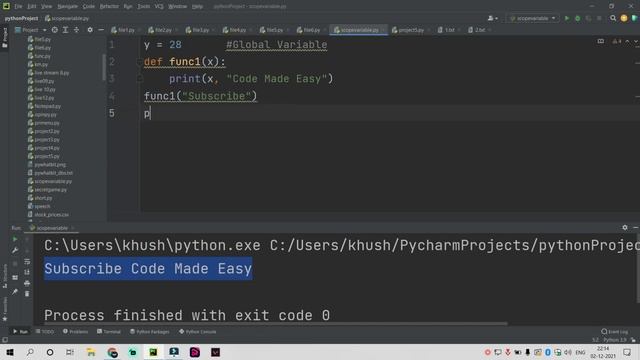Toggle soft-wrap in Run console

[x=27, y=261]
